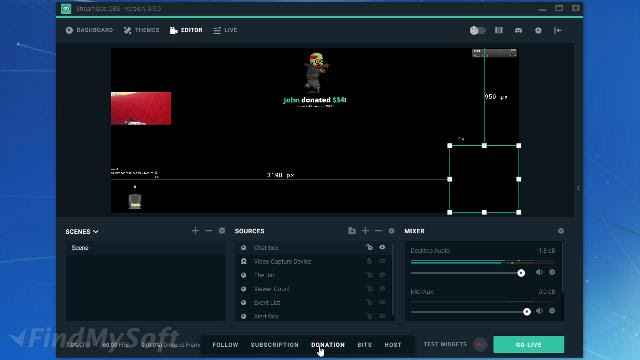This screenshot has width=640, height=360.
Task: Toggle lock on Event List source
Action: [369, 302]
